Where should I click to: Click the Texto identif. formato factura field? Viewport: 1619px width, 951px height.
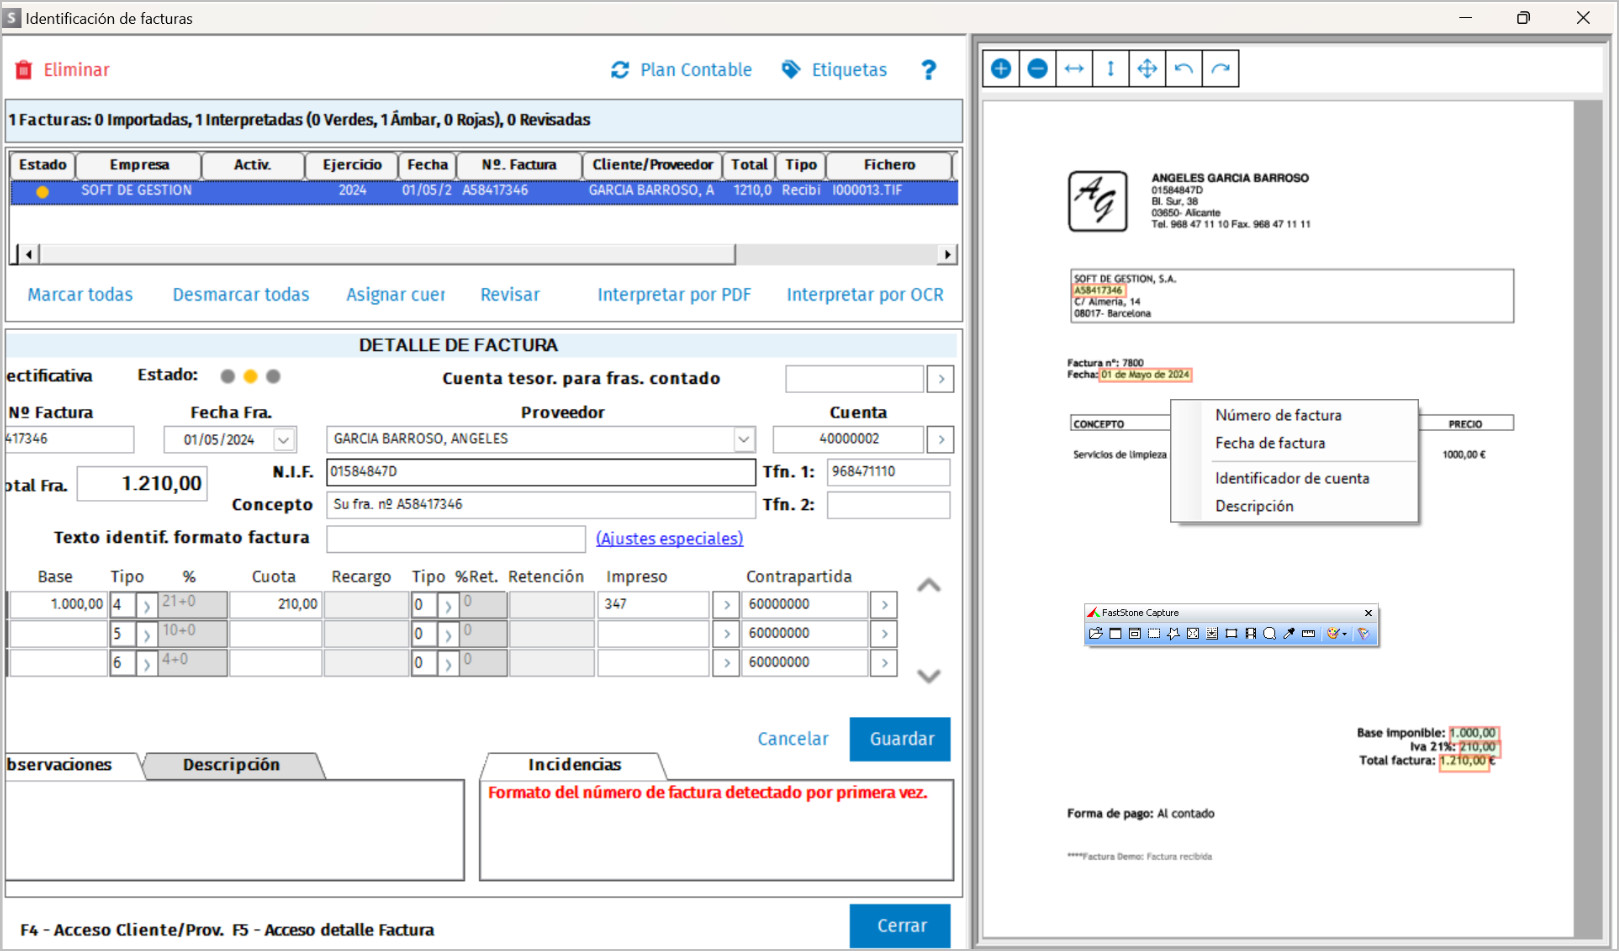click(x=456, y=539)
